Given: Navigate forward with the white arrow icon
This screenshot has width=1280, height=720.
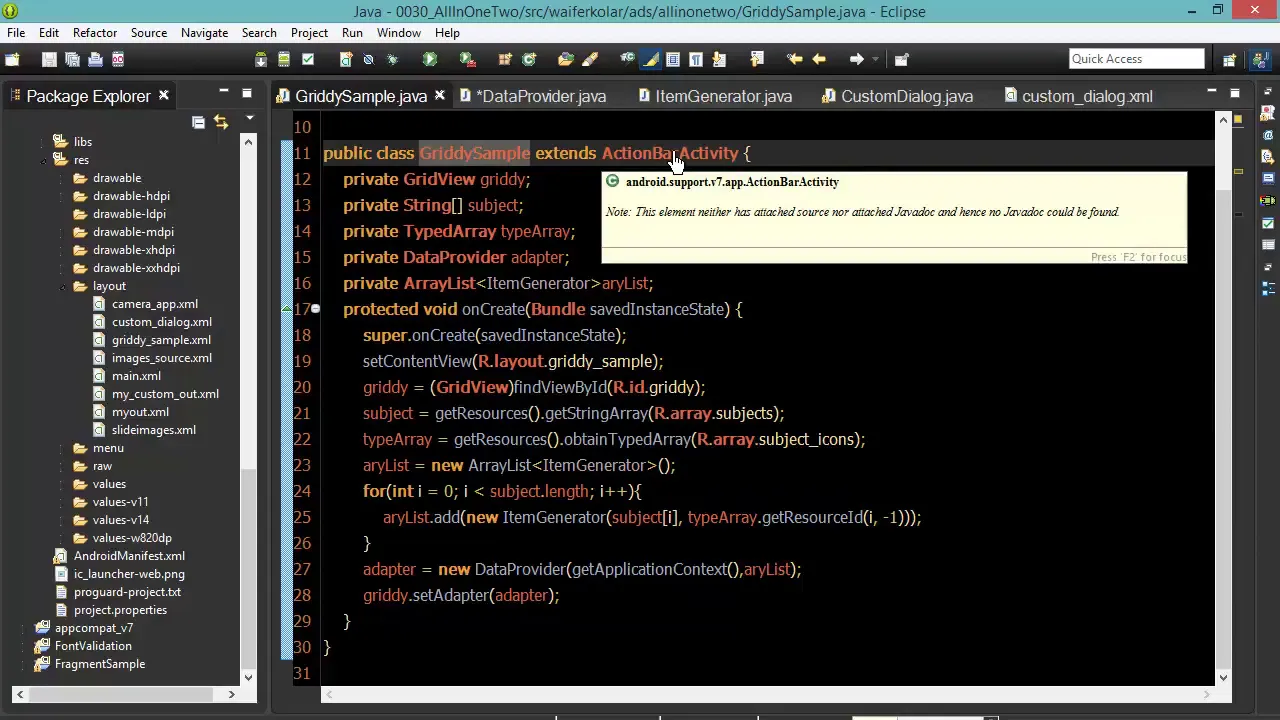Looking at the screenshot, I should point(857,59).
